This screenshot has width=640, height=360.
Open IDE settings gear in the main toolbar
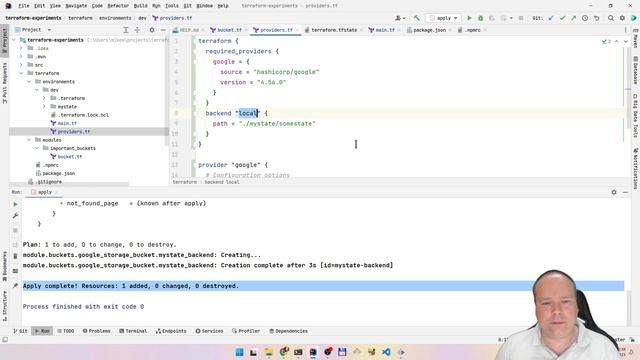click(622, 18)
